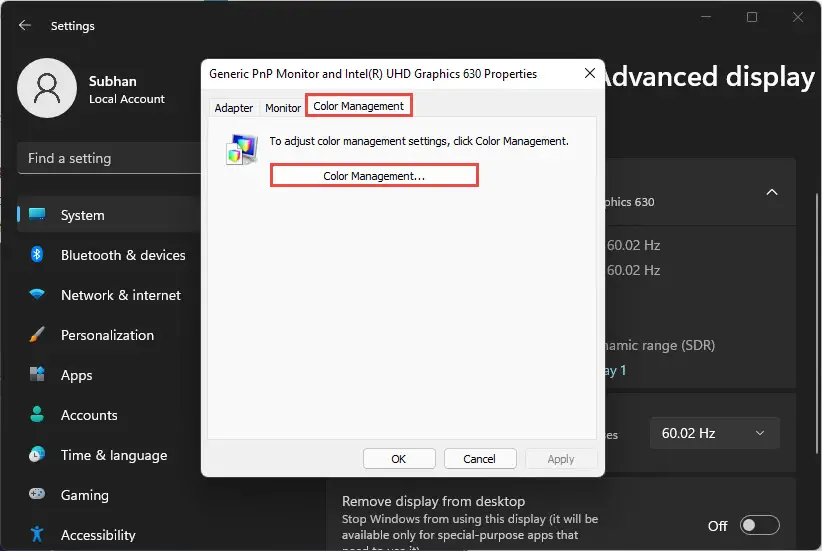Image resolution: width=822 pixels, height=551 pixels.
Task: Close the Settings window
Action: click(798, 17)
